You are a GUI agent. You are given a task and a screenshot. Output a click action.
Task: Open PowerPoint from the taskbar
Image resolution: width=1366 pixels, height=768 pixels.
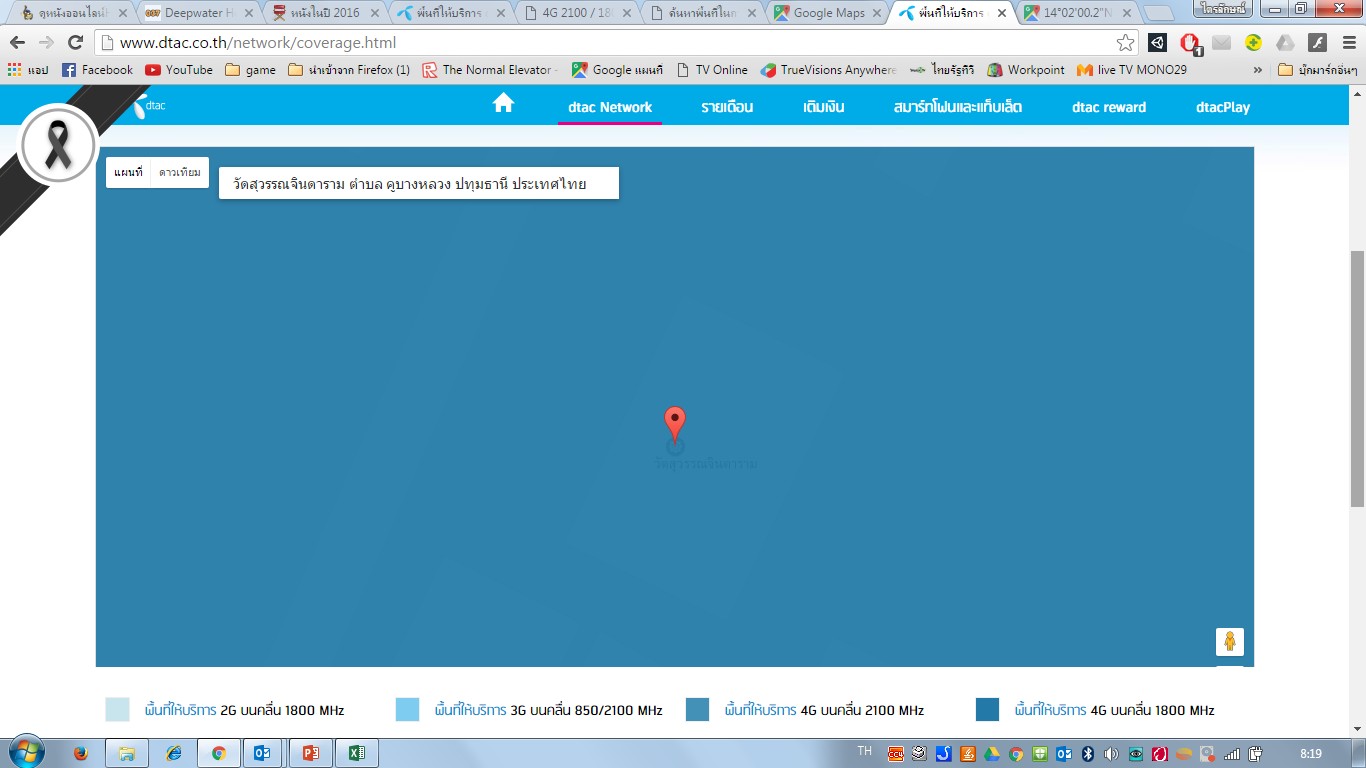pyautogui.click(x=309, y=753)
